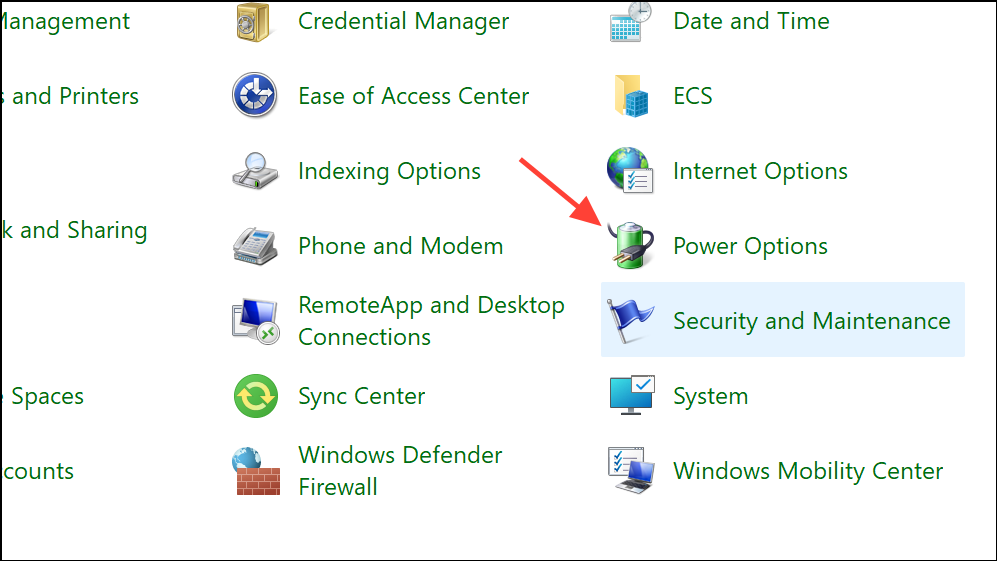
Task: Click the Indexing Options text link
Action: point(389,172)
